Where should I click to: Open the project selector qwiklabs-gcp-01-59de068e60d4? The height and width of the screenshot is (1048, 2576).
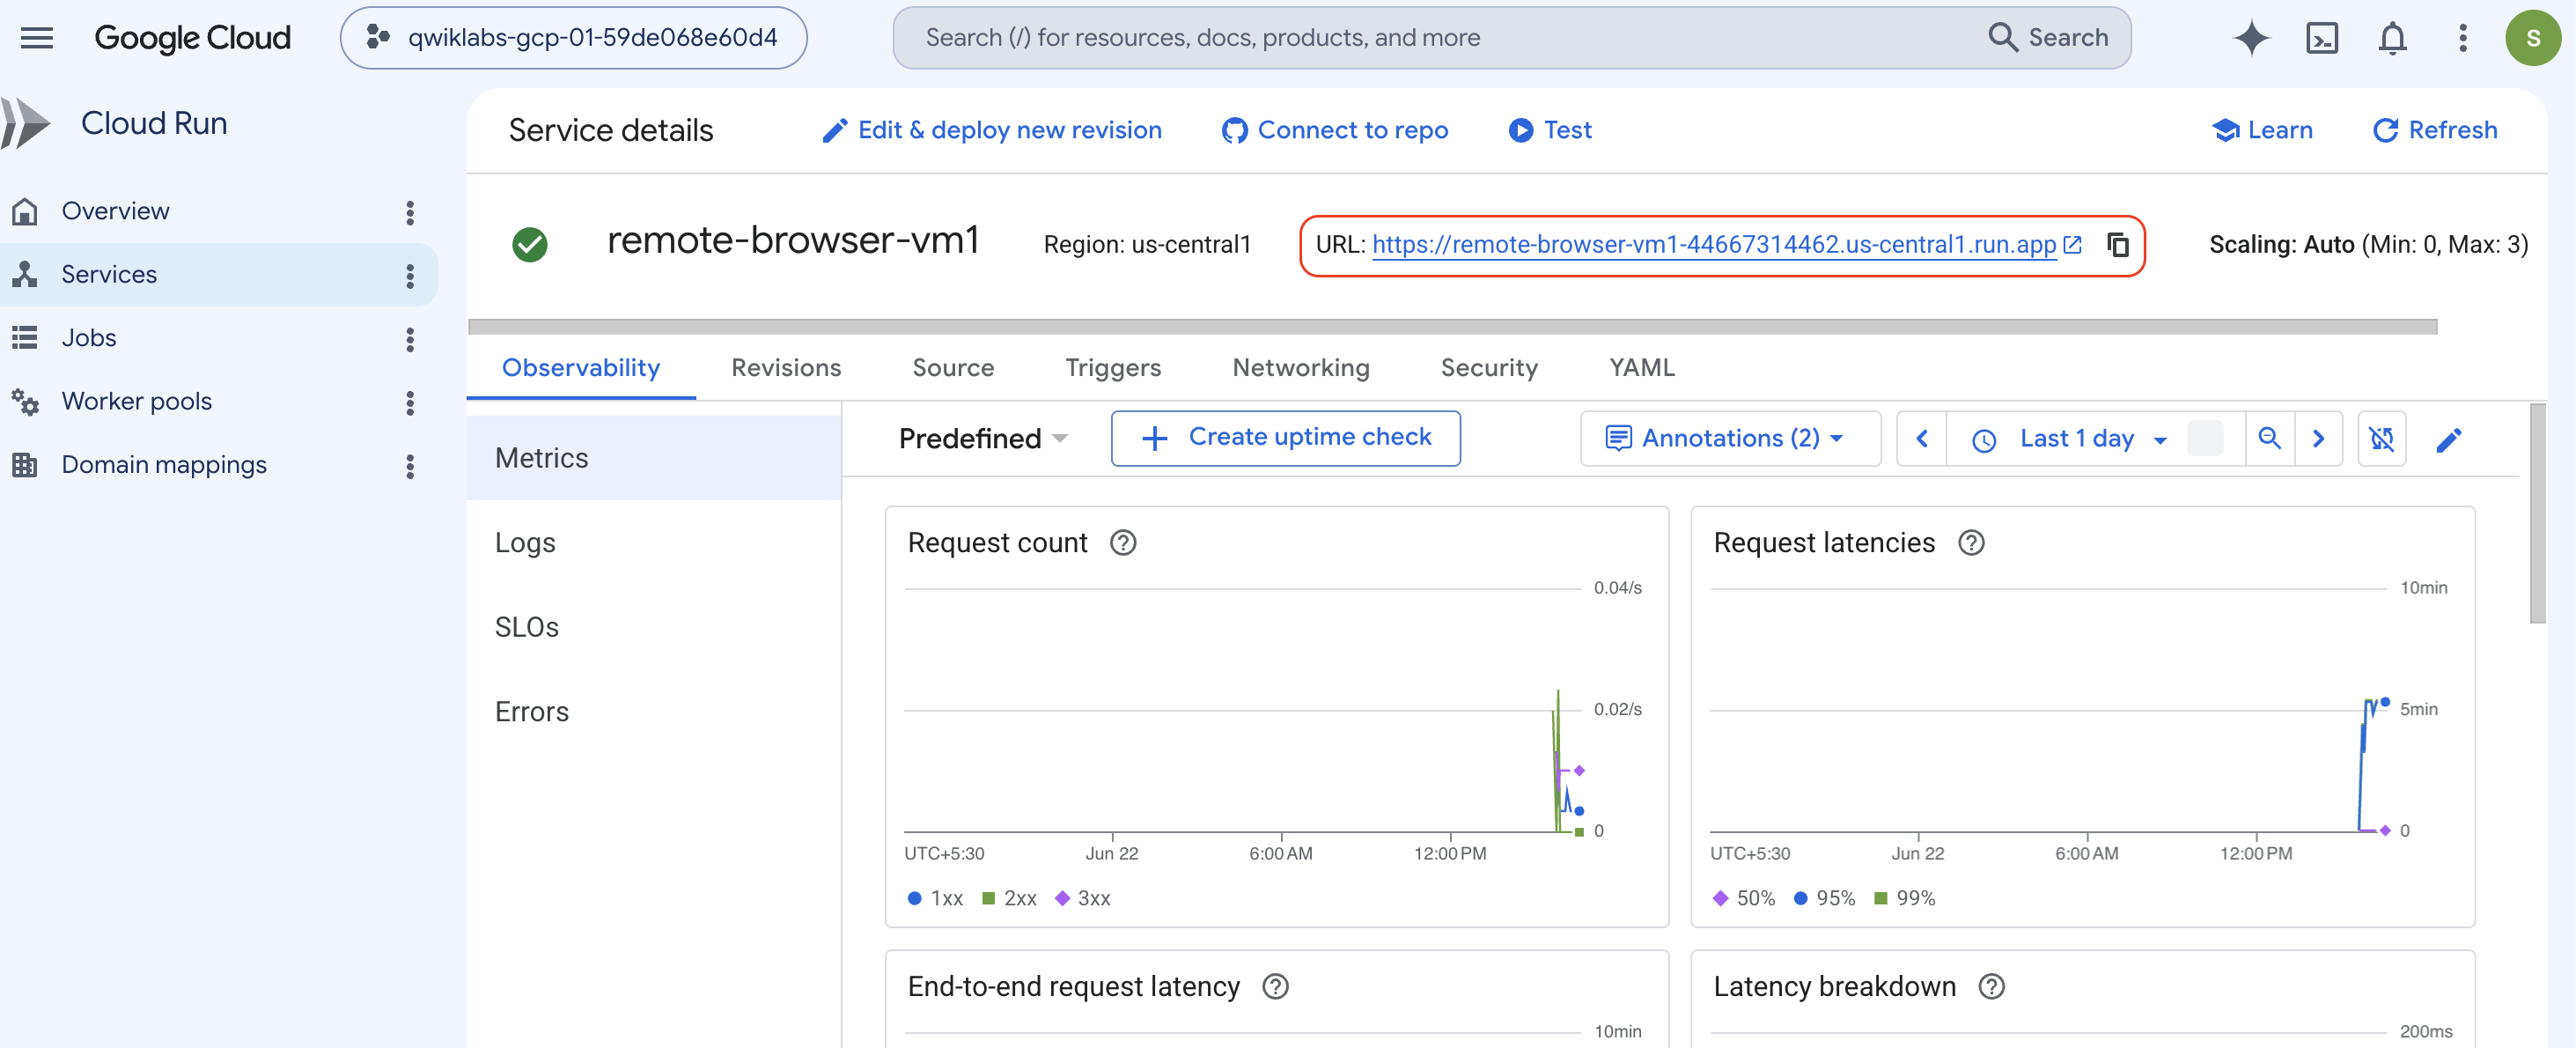click(573, 38)
